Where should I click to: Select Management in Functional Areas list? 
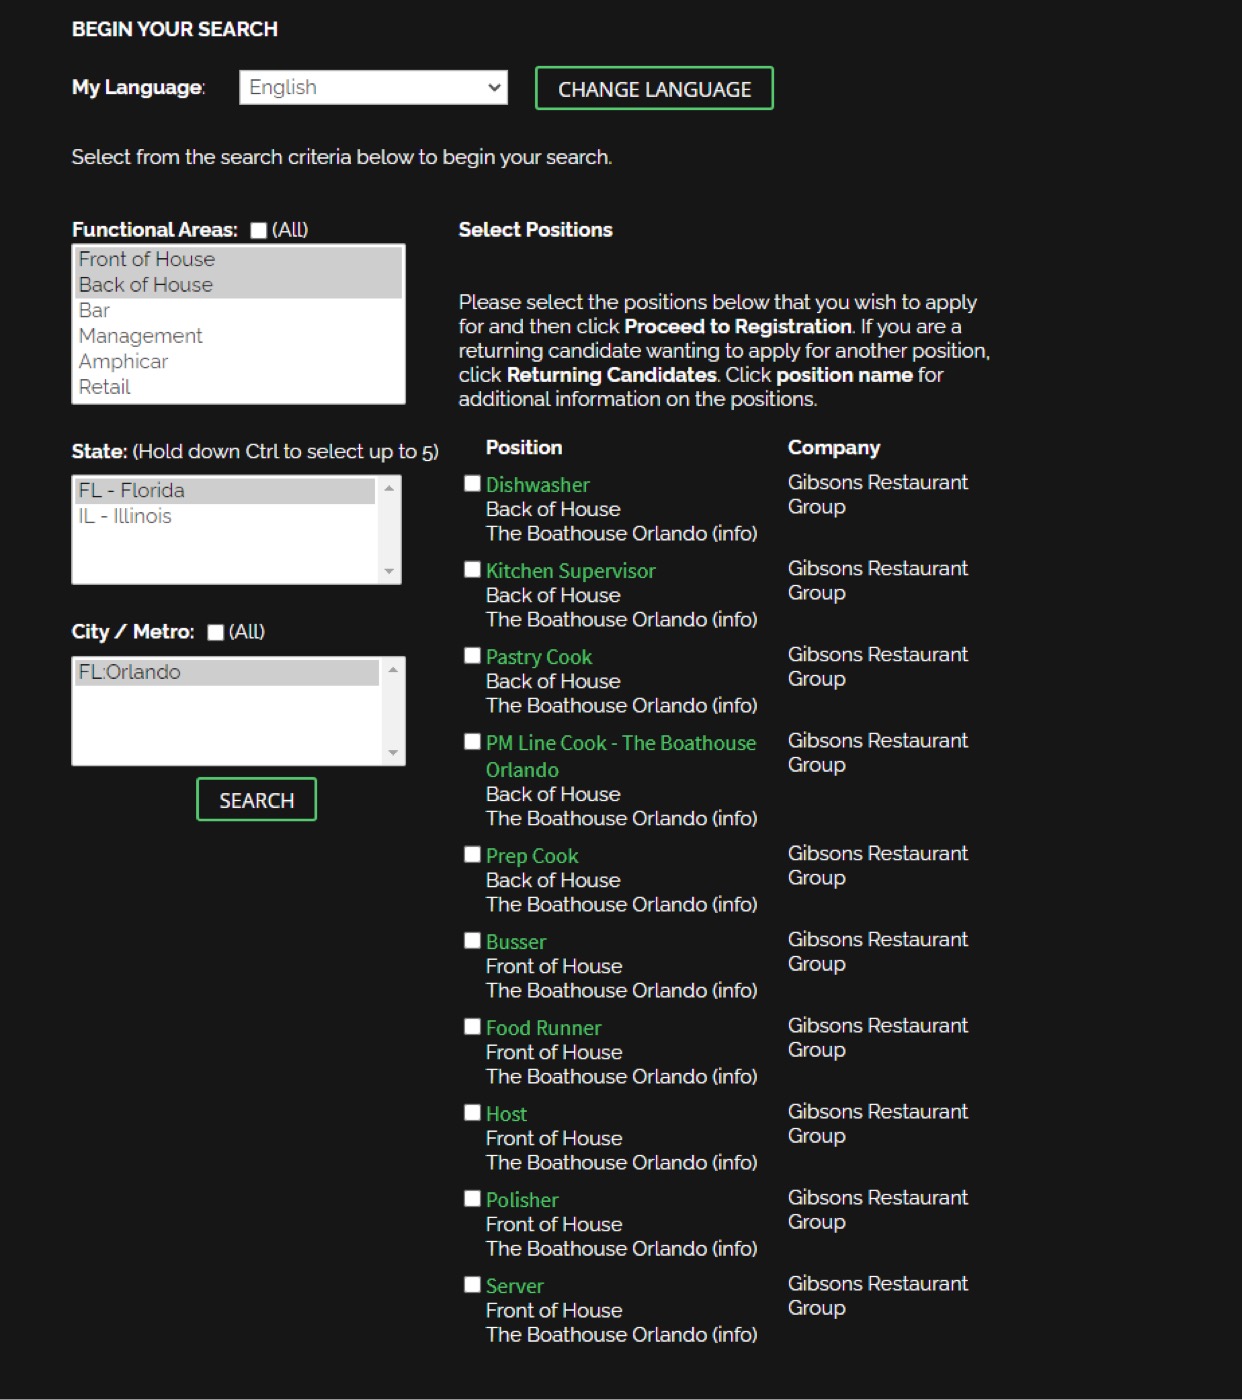(141, 336)
